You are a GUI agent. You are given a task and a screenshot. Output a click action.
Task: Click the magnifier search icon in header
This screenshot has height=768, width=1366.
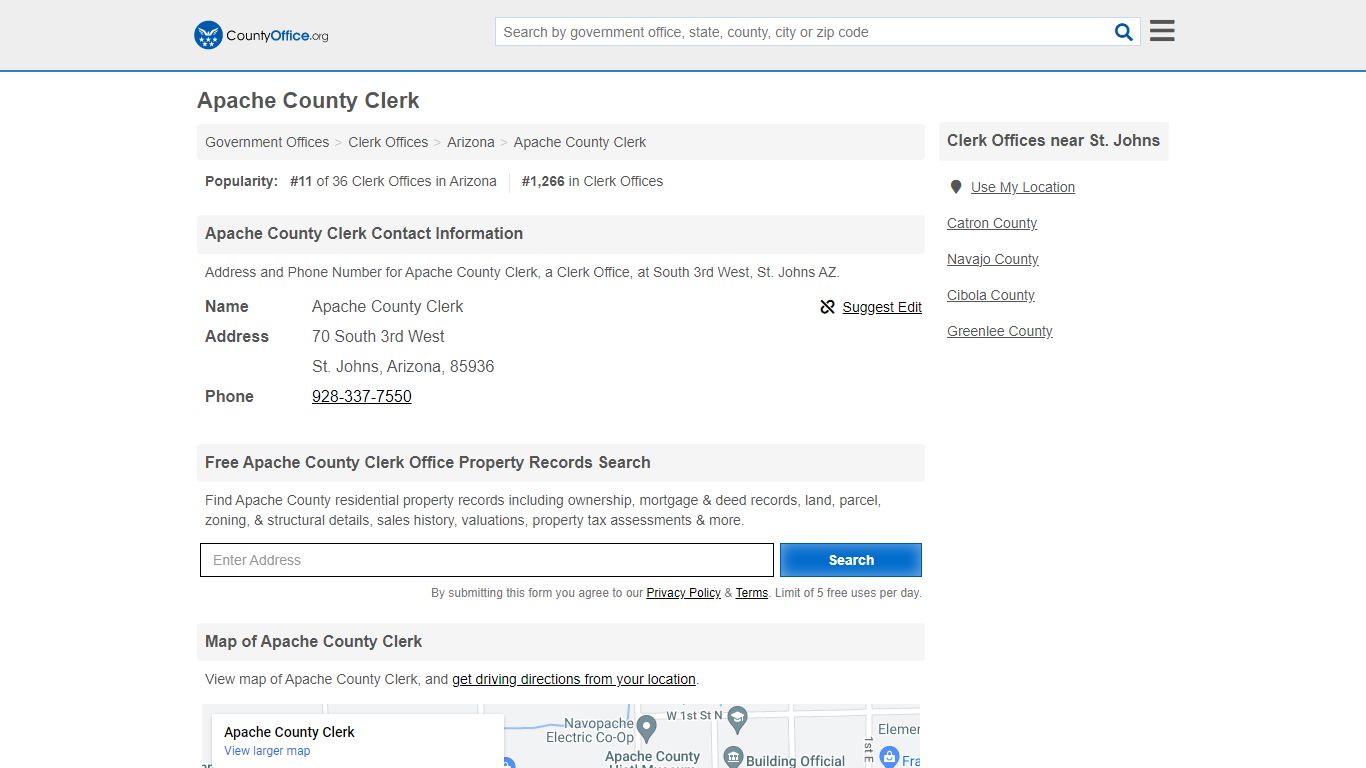pos(1124,32)
